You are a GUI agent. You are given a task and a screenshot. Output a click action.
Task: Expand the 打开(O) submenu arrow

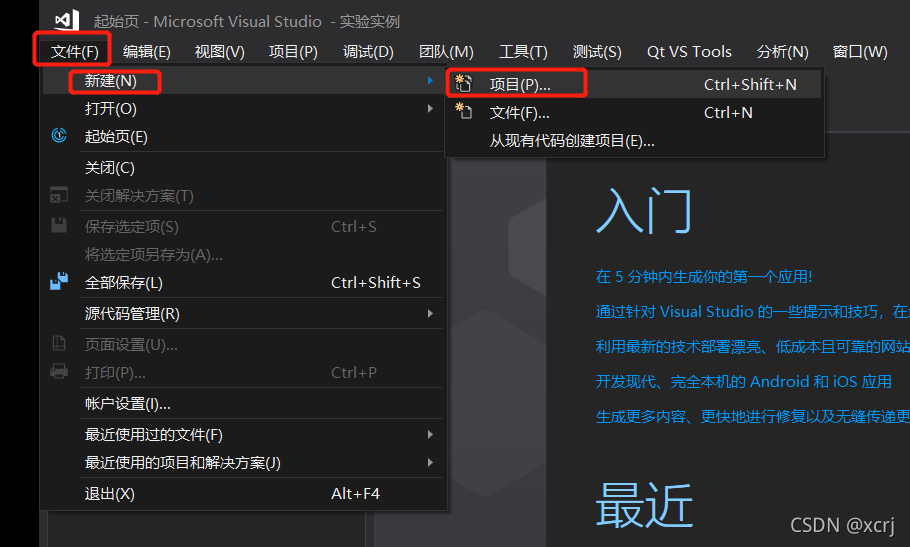(x=430, y=108)
